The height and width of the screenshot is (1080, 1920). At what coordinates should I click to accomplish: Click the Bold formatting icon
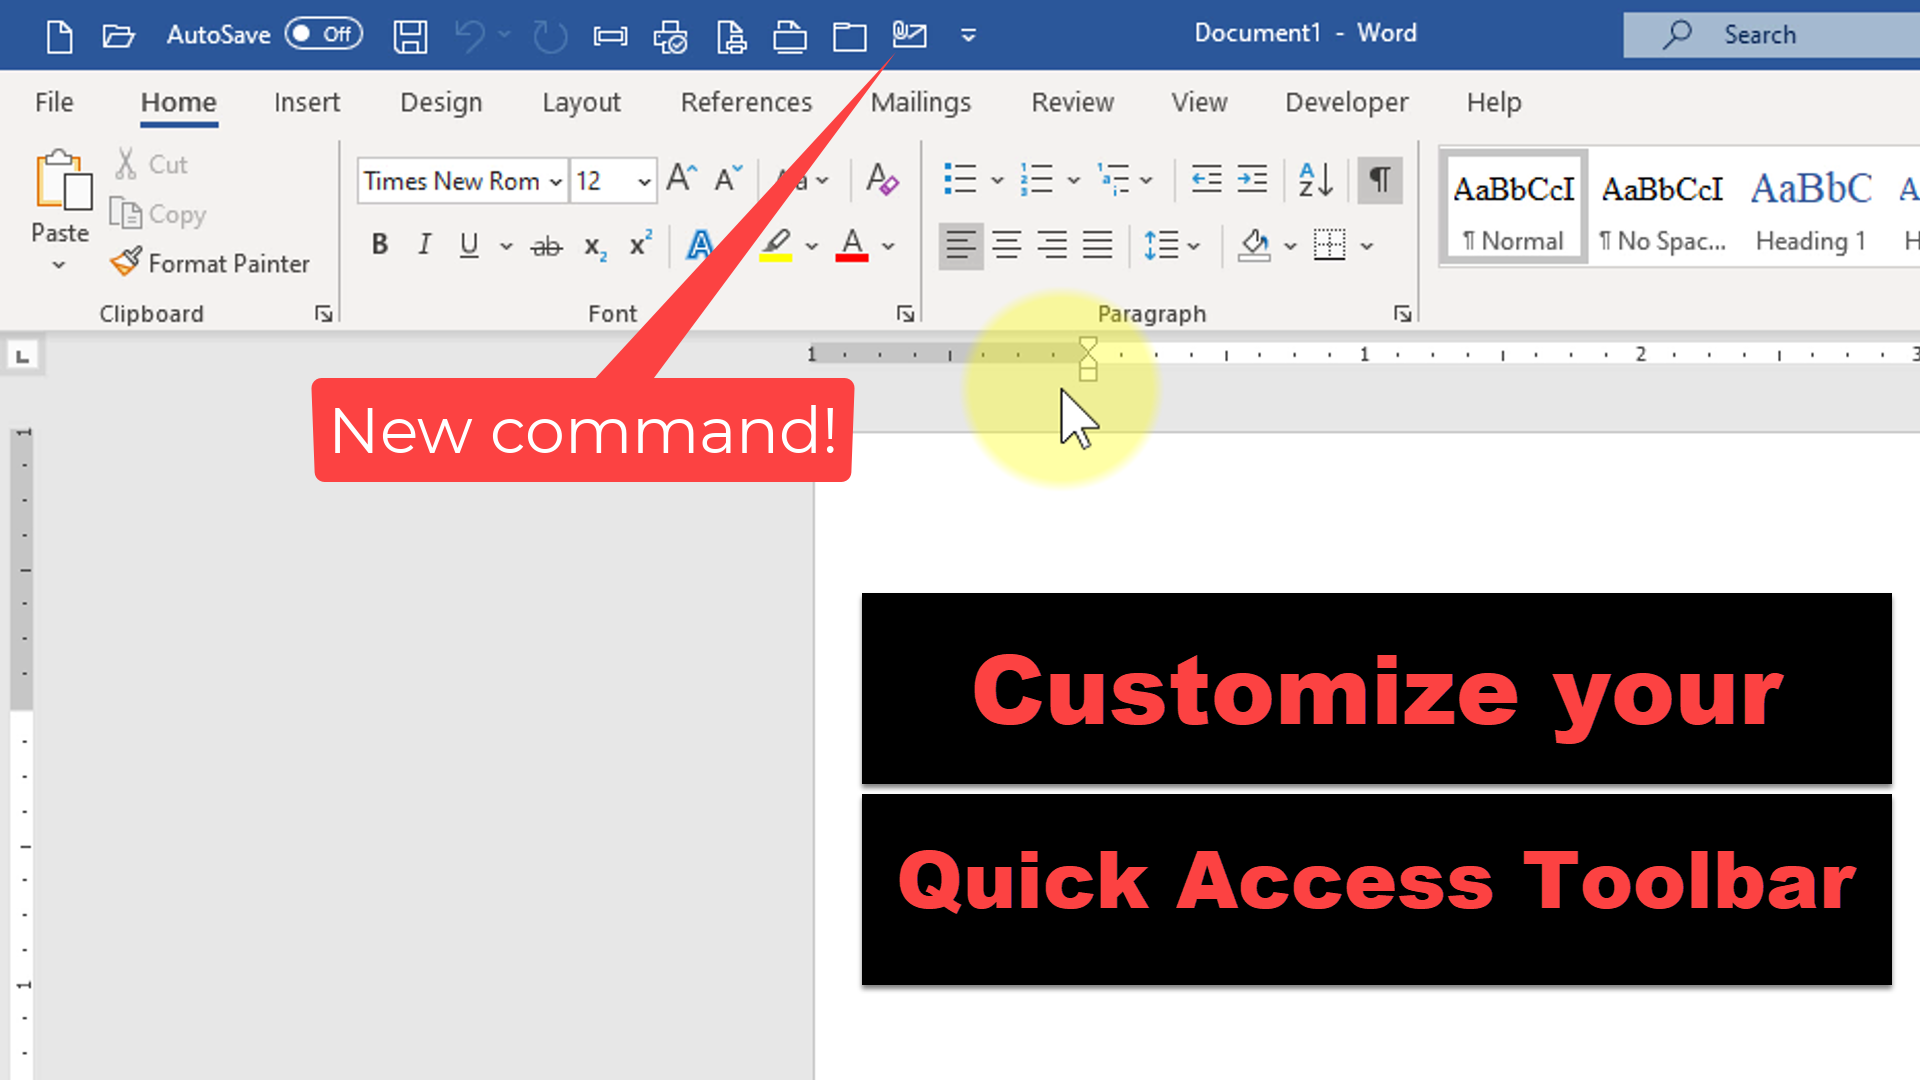380,245
